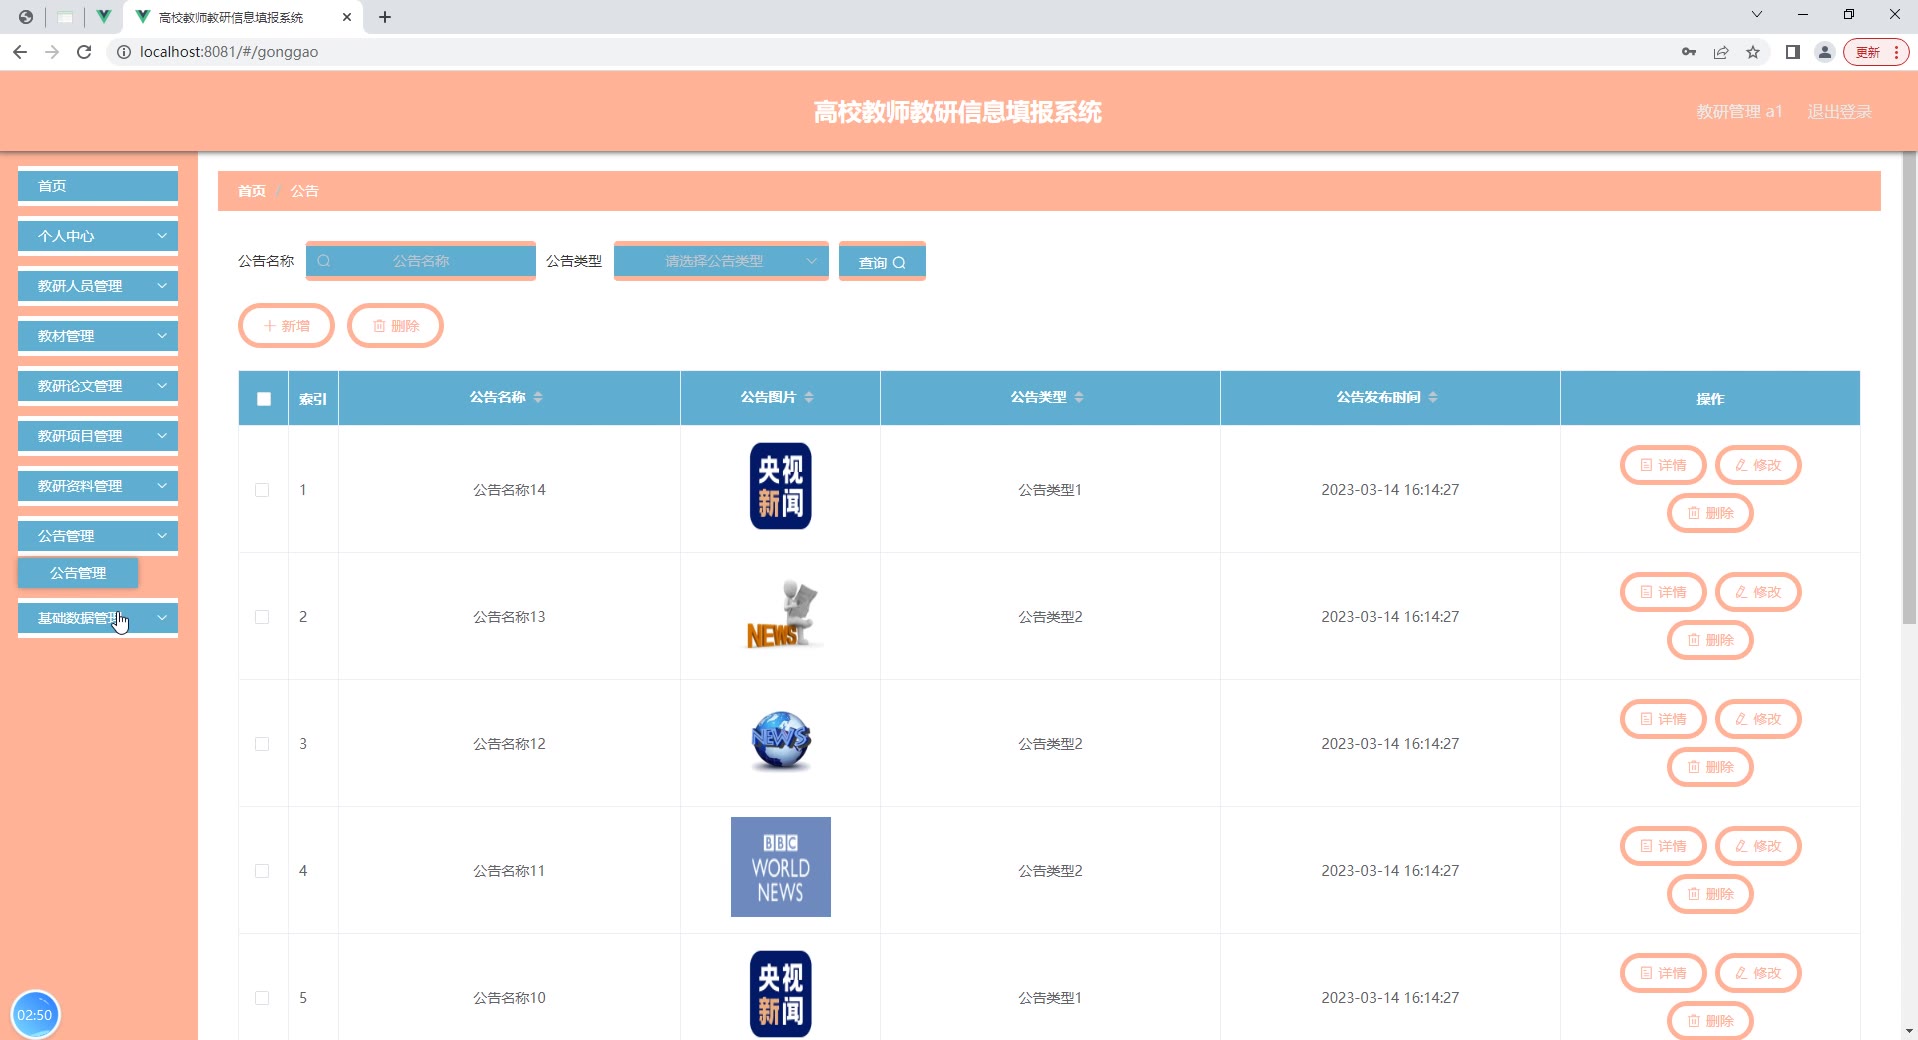Image resolution: width=1918 pixels, height=1040 pixels.
Task: View 详情 for 公告名称14
Action: click(1663, 465)
